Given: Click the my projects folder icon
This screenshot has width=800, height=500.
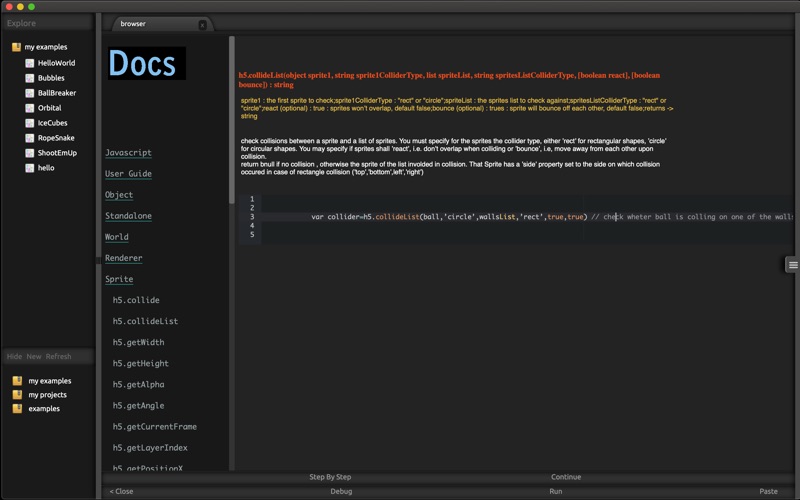Looking at the screenshot, I should coord(17,394).
